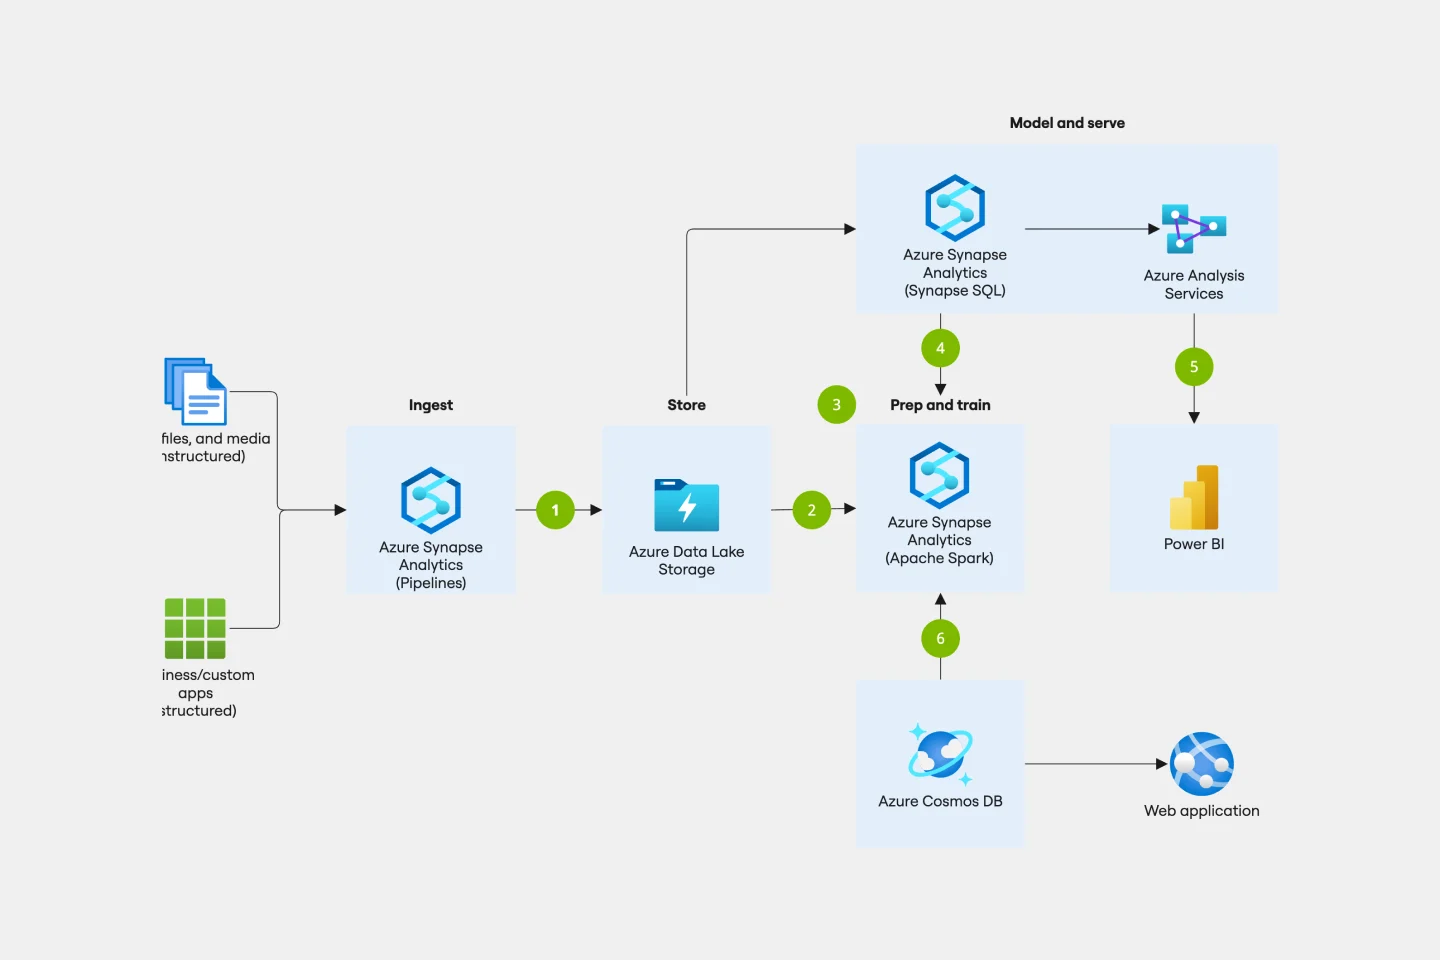Select the "Azure Synapse Analytics (Apache Spark)" label
The width and height of the screenshot is (1440, 960).
[939, 540]
